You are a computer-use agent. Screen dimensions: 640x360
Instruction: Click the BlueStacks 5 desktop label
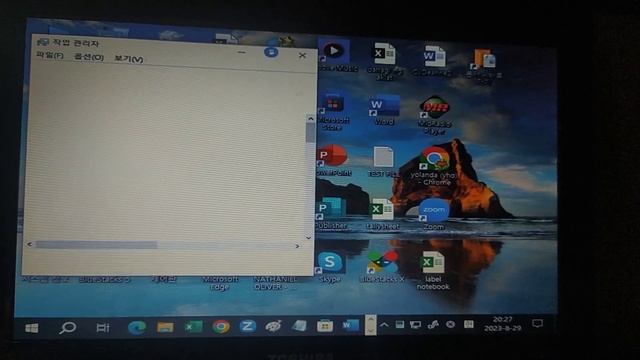pos(104,280)
